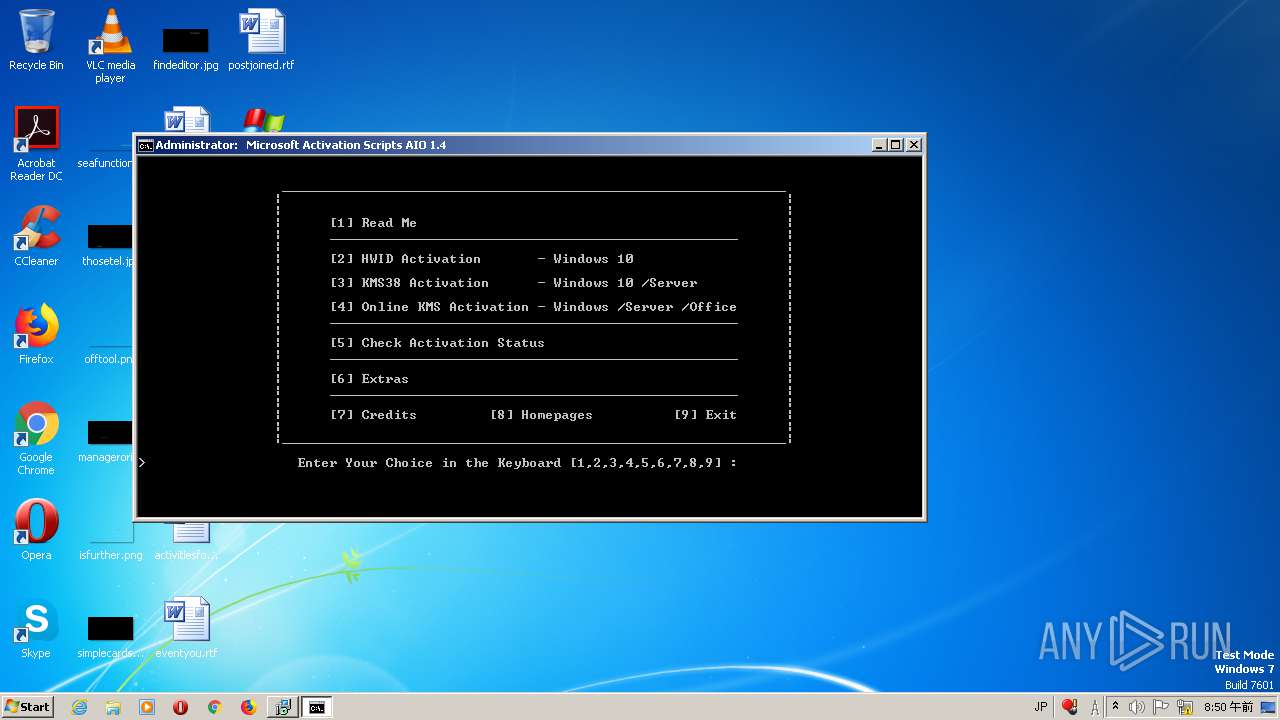1280x720 pixels.
Task: Click '[5] Check Activation Status' line
Action: pyautogui.click(x=437, y=343)
